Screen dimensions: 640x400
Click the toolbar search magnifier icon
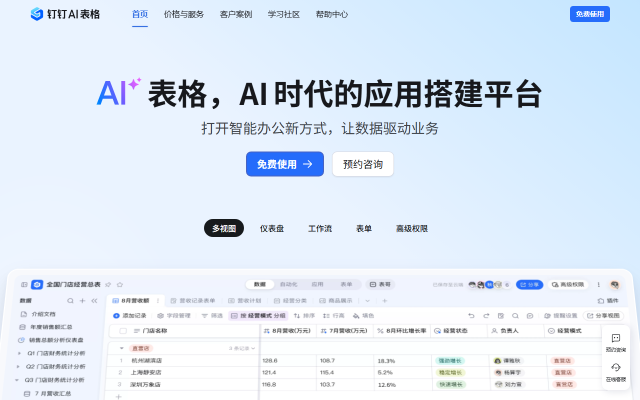(x=516, y=316)
